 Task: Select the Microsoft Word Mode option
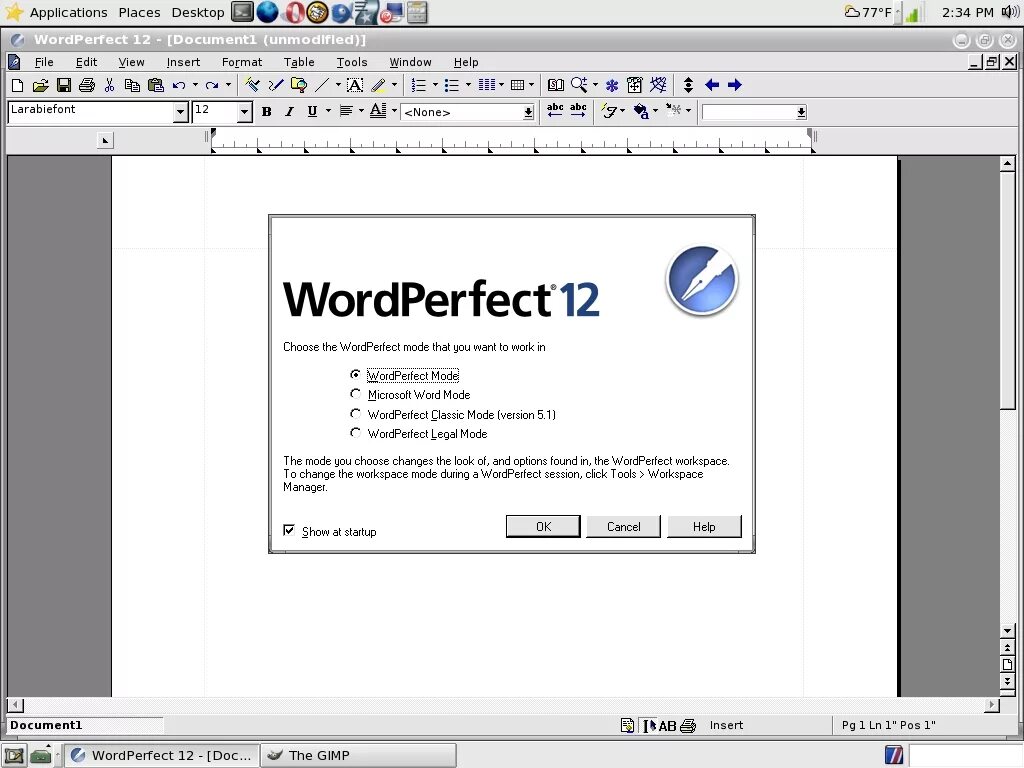coord(355,394)
